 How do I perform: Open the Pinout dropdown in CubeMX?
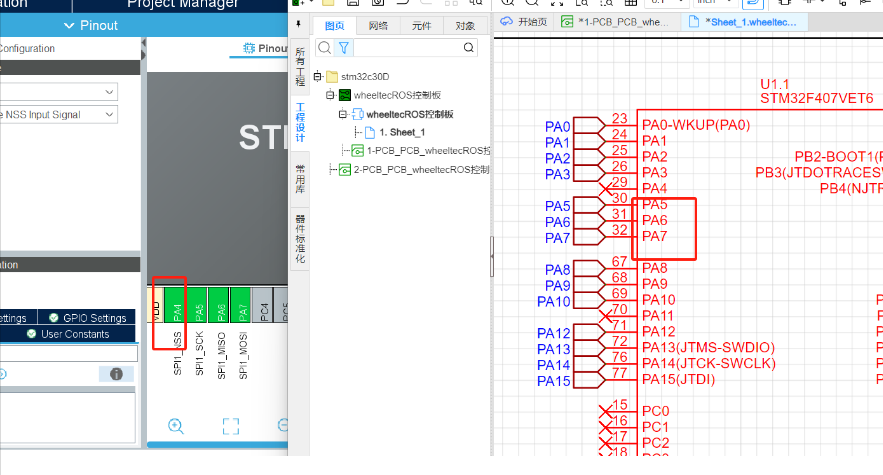click(x=91, y=25)
